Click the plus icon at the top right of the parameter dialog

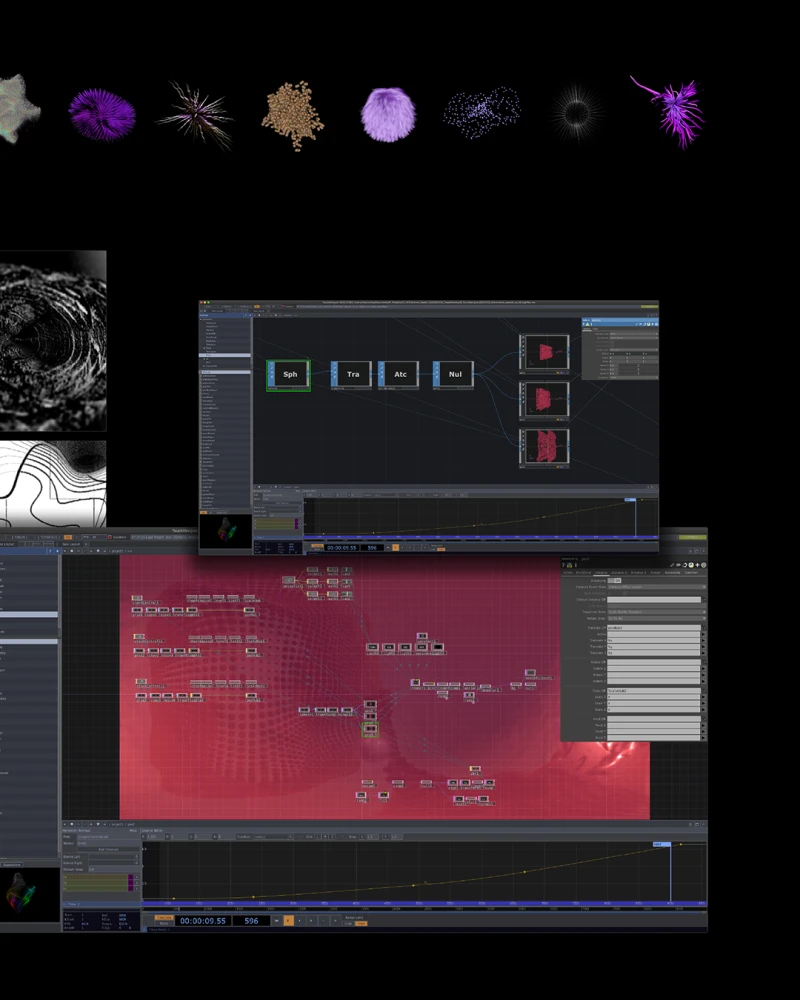[x=697, y=564]
